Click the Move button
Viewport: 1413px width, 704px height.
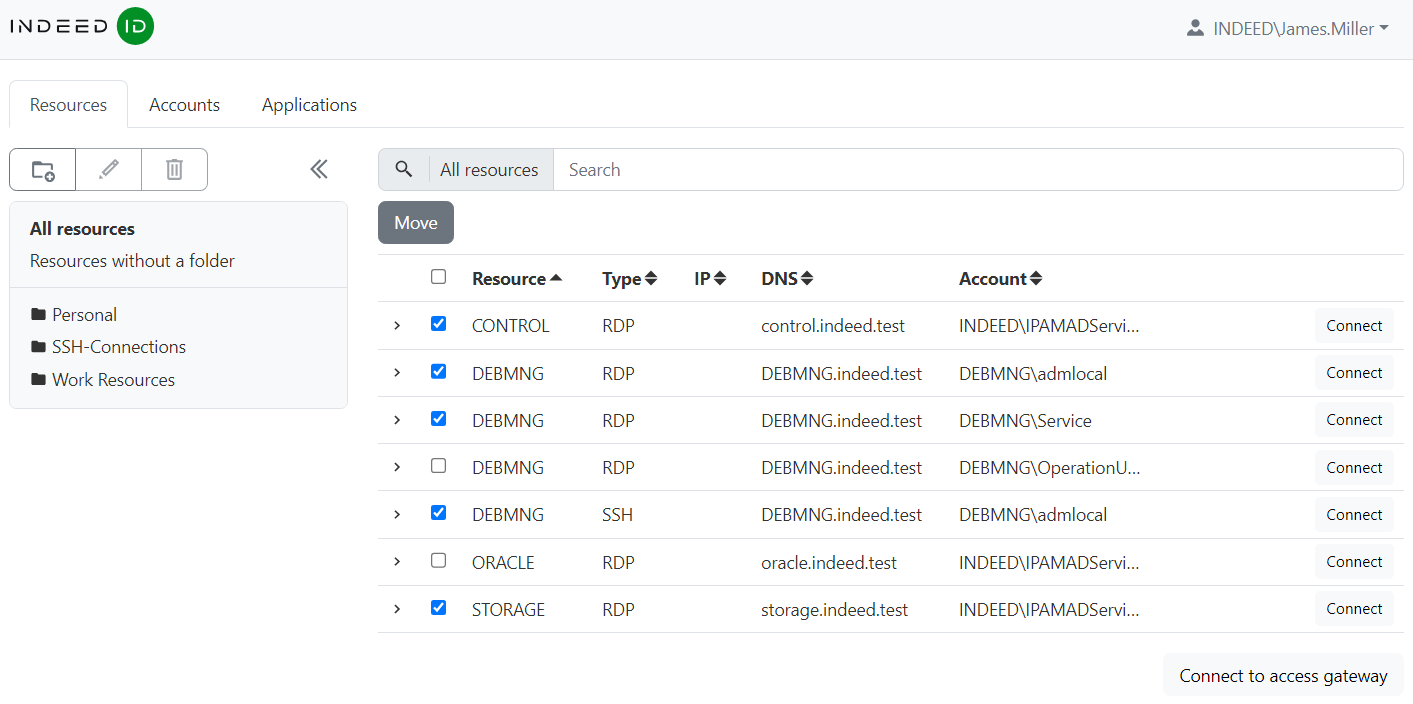[416, 223]
